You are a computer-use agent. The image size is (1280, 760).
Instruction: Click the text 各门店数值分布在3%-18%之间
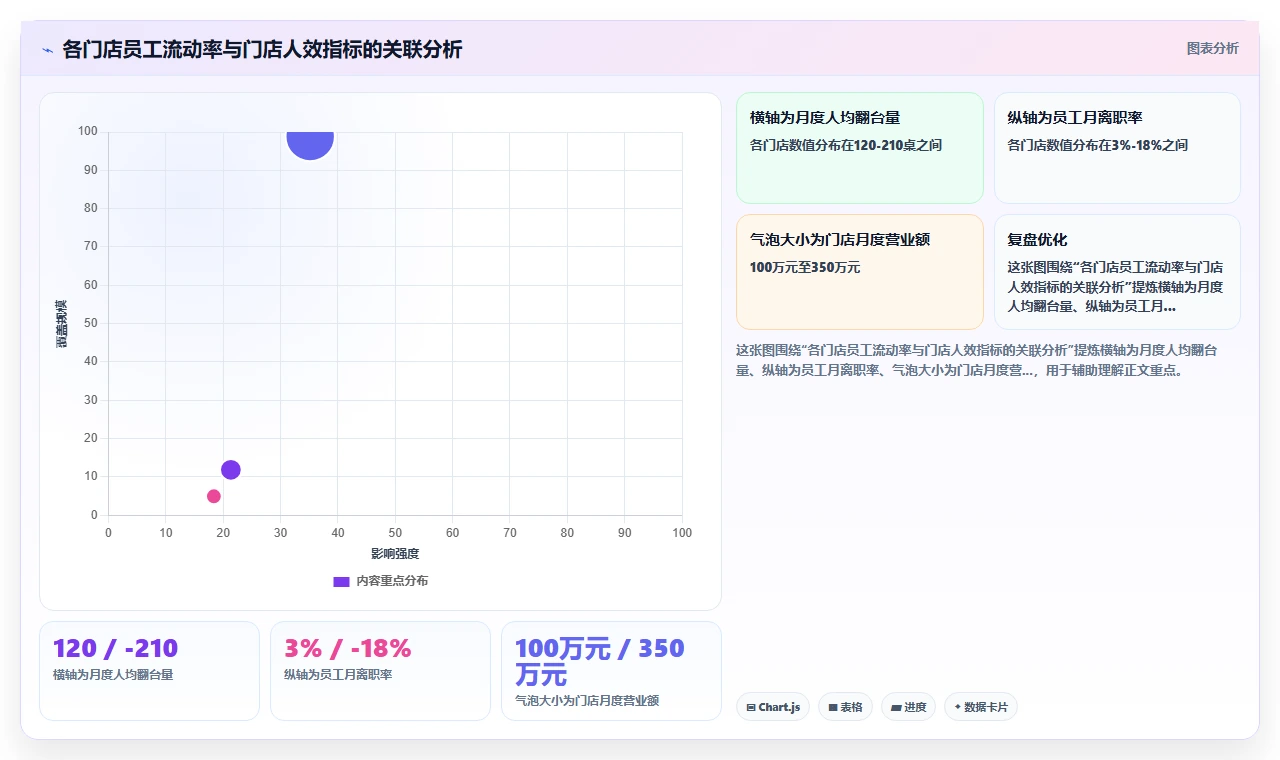1097,145
